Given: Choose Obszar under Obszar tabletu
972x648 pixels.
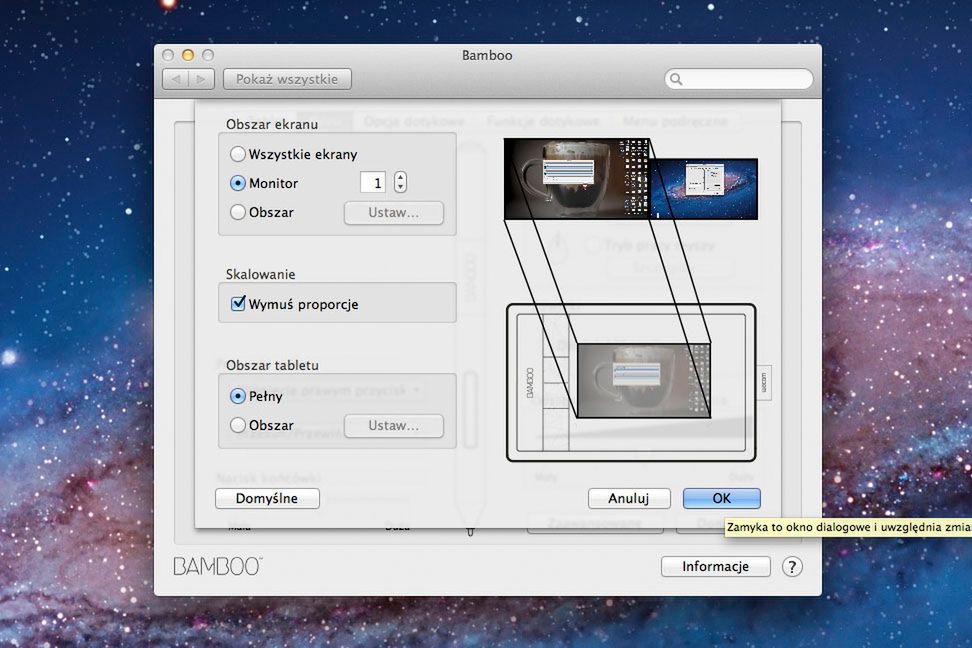Looking at the screenshot, I should tap(237, 425).
